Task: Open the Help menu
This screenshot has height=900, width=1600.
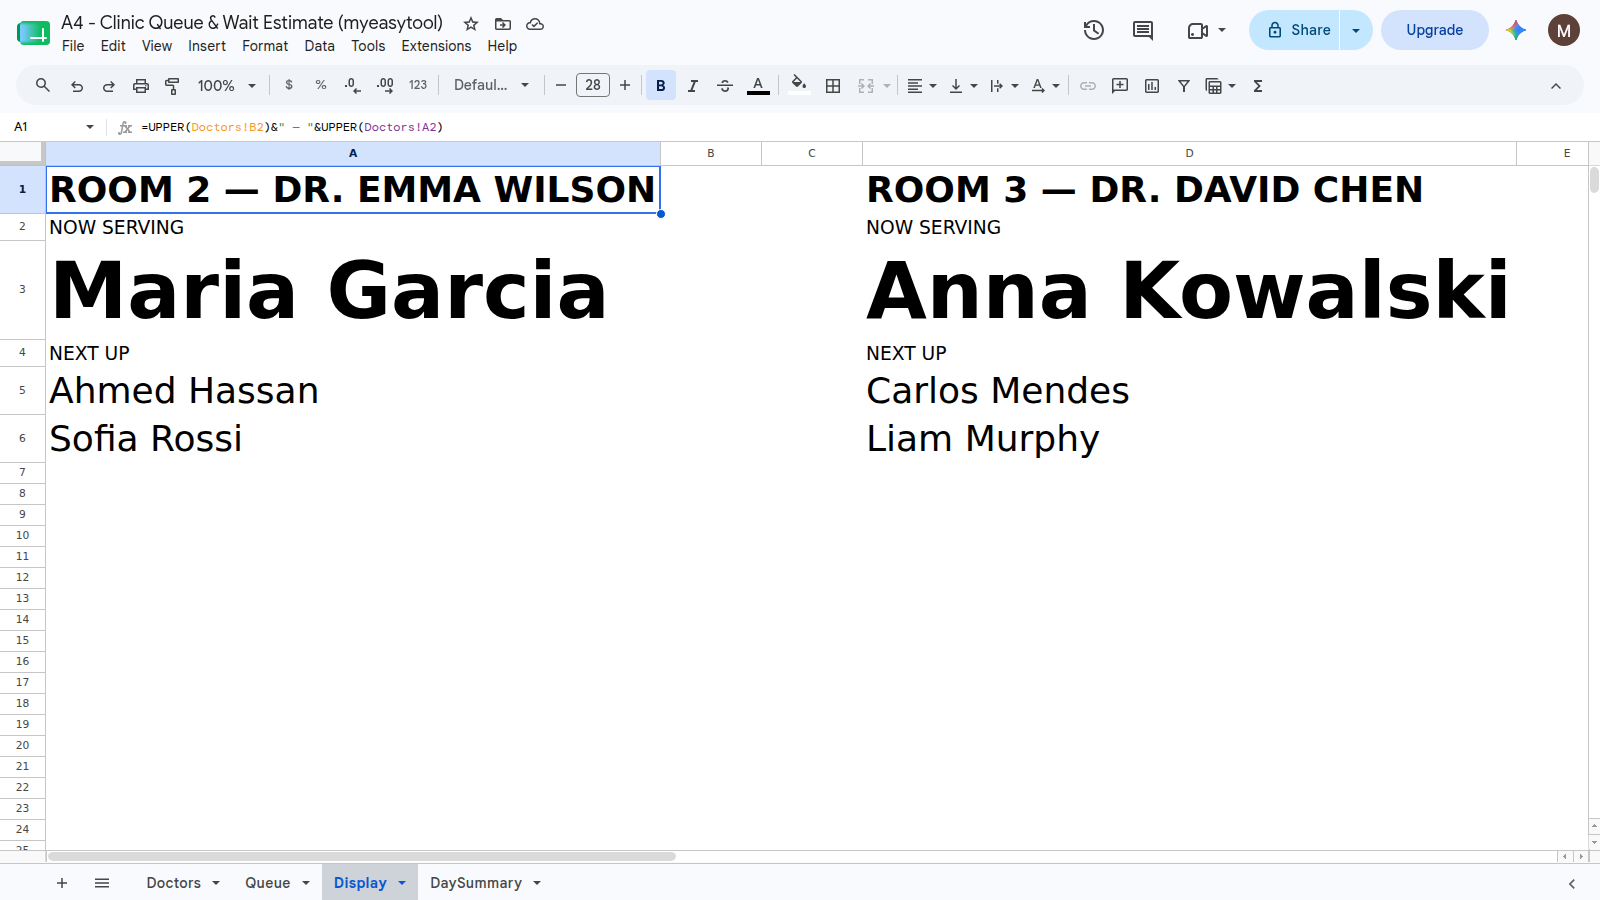Action: pyautogui.click(x=502, y=46)
